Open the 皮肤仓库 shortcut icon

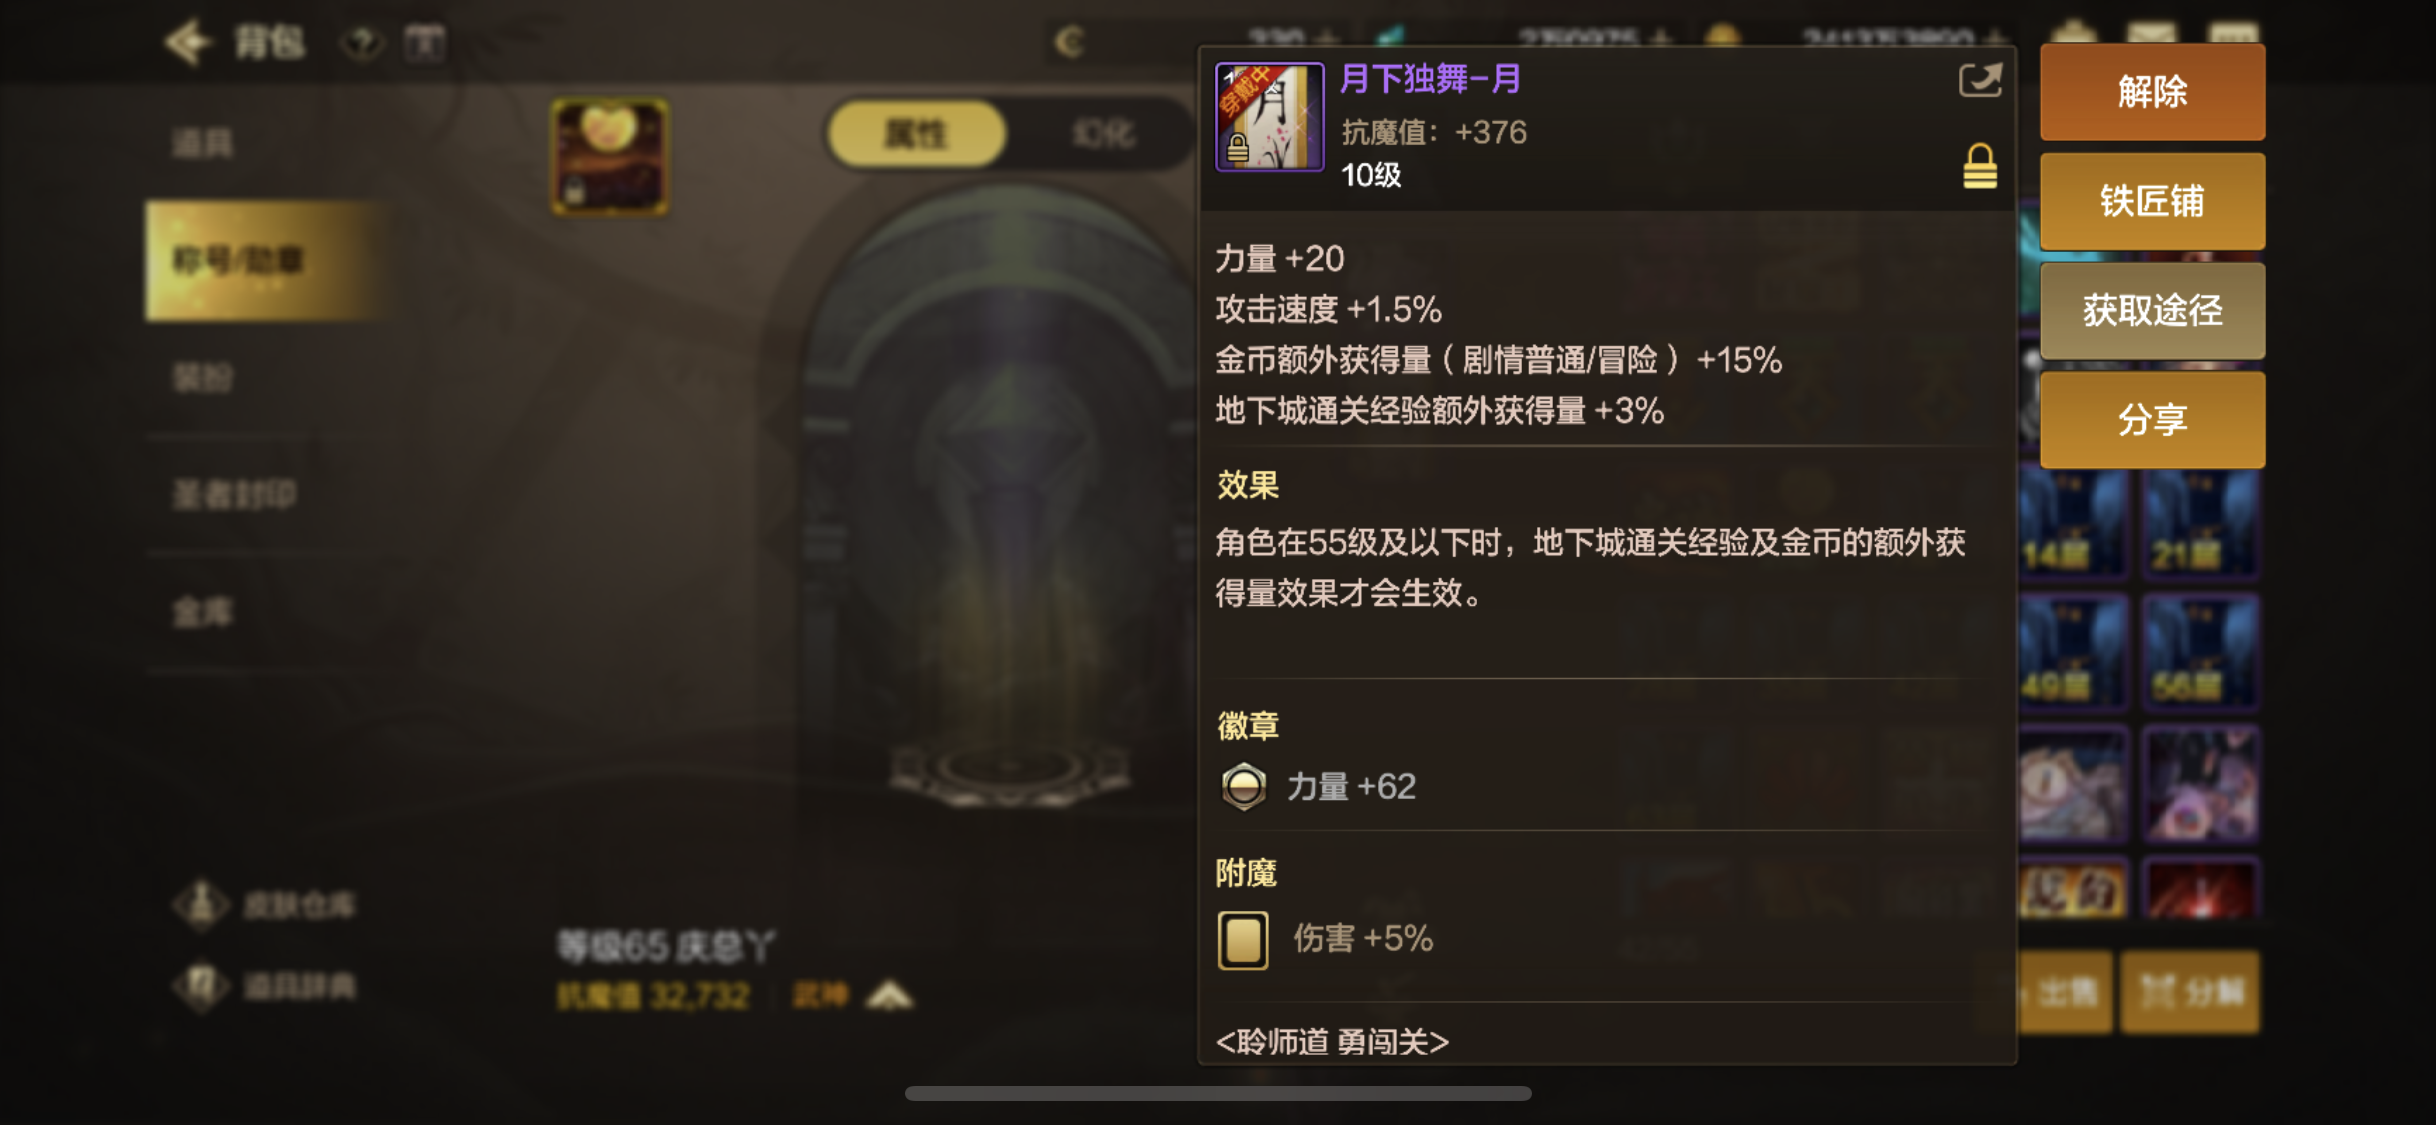[x=202, y=905]
